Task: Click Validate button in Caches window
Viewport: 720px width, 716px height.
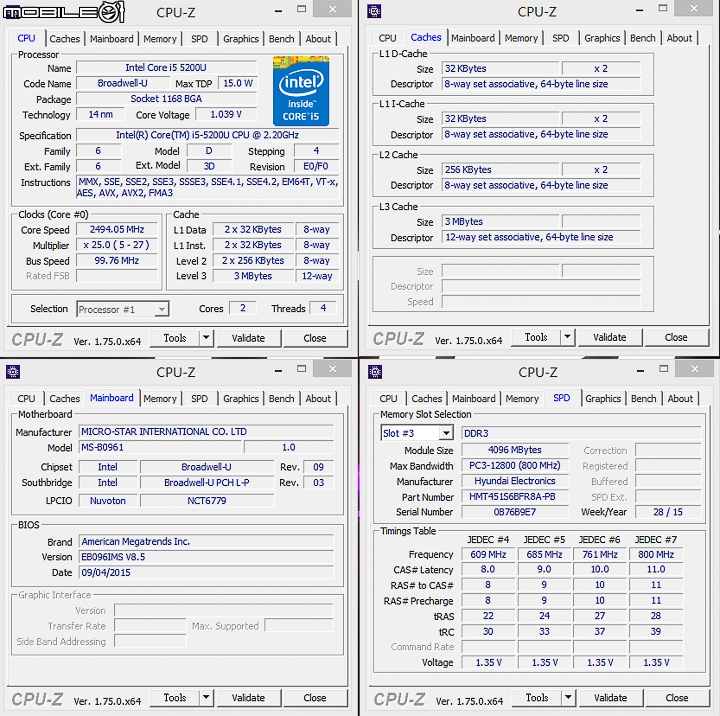Action: tap(610, 337)
